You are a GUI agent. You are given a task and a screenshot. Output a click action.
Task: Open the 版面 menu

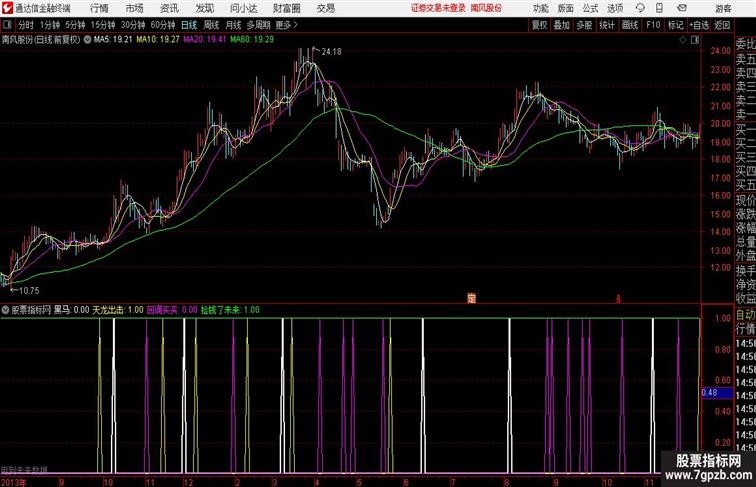(565, 8)
